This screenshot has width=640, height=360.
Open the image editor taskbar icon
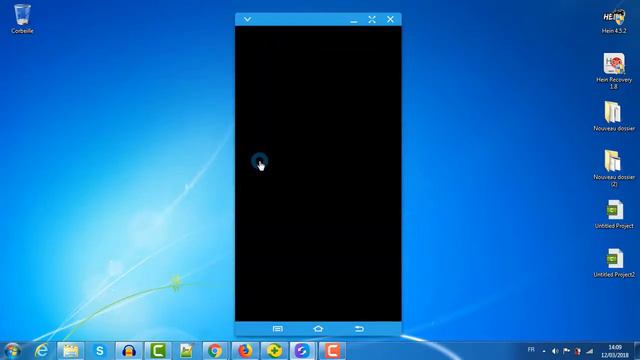pyautogui.click(x=187, y=351)
